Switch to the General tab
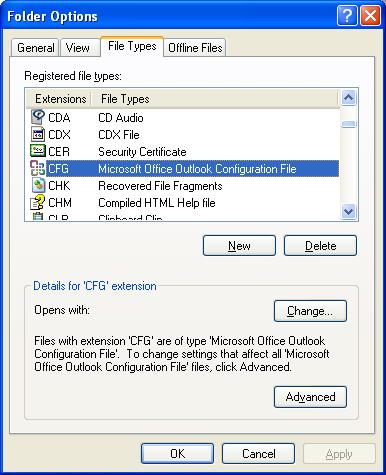Viewport: 386px width, 475px height. coord(36,48)
